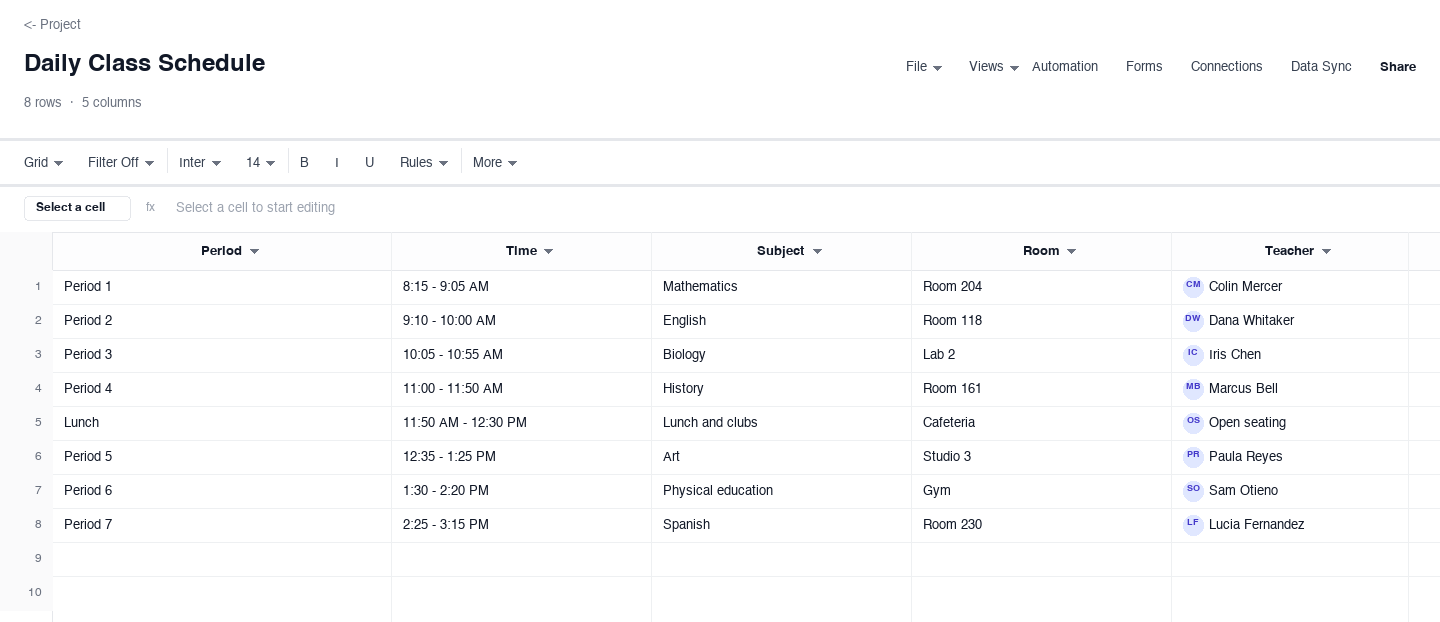1440x622 pixels.
Task: Click the Daily Class Schedule title
Action: click(144, 63)
